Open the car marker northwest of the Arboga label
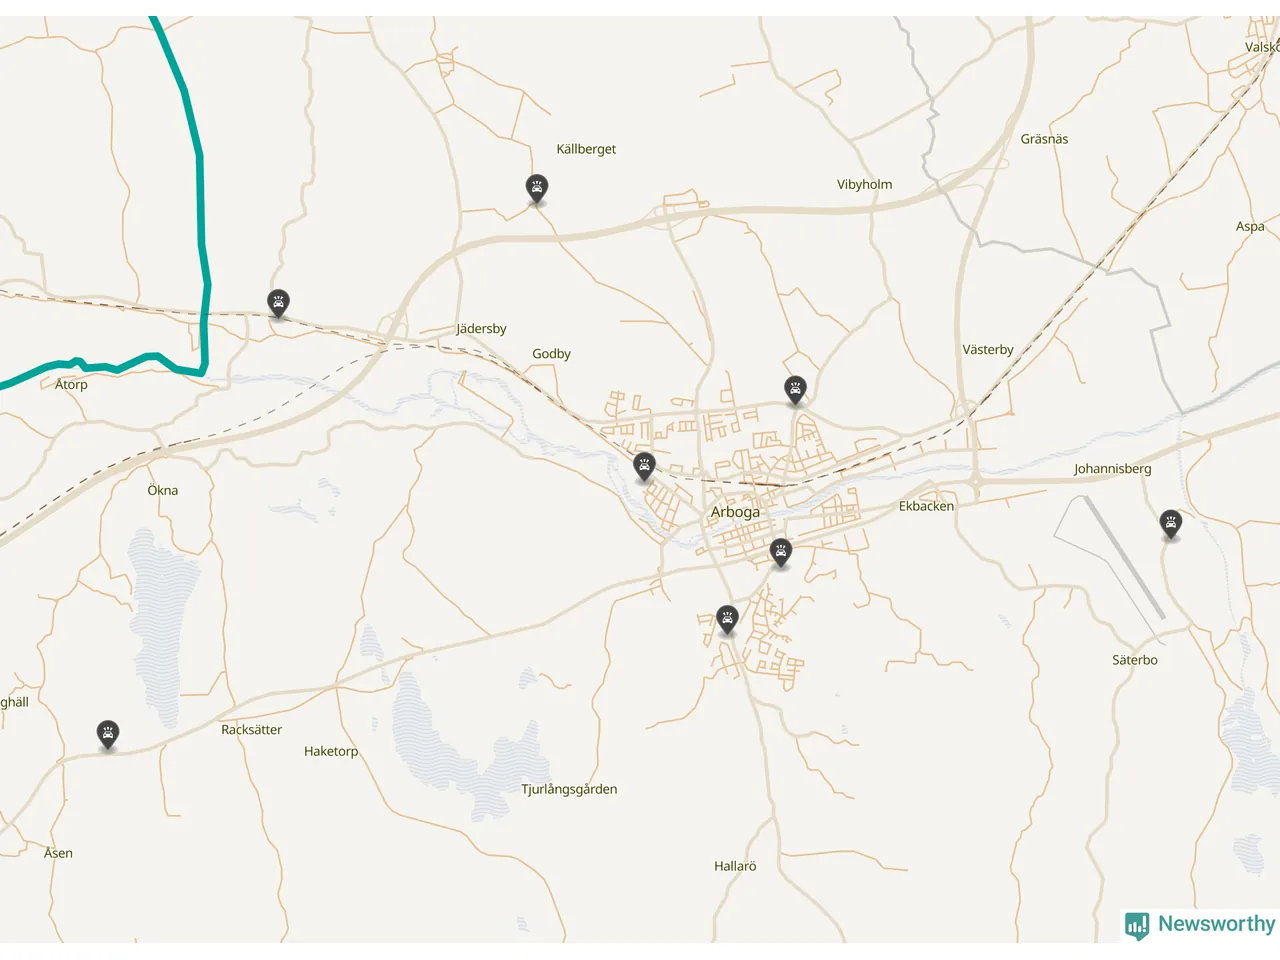 click(645, 467)
